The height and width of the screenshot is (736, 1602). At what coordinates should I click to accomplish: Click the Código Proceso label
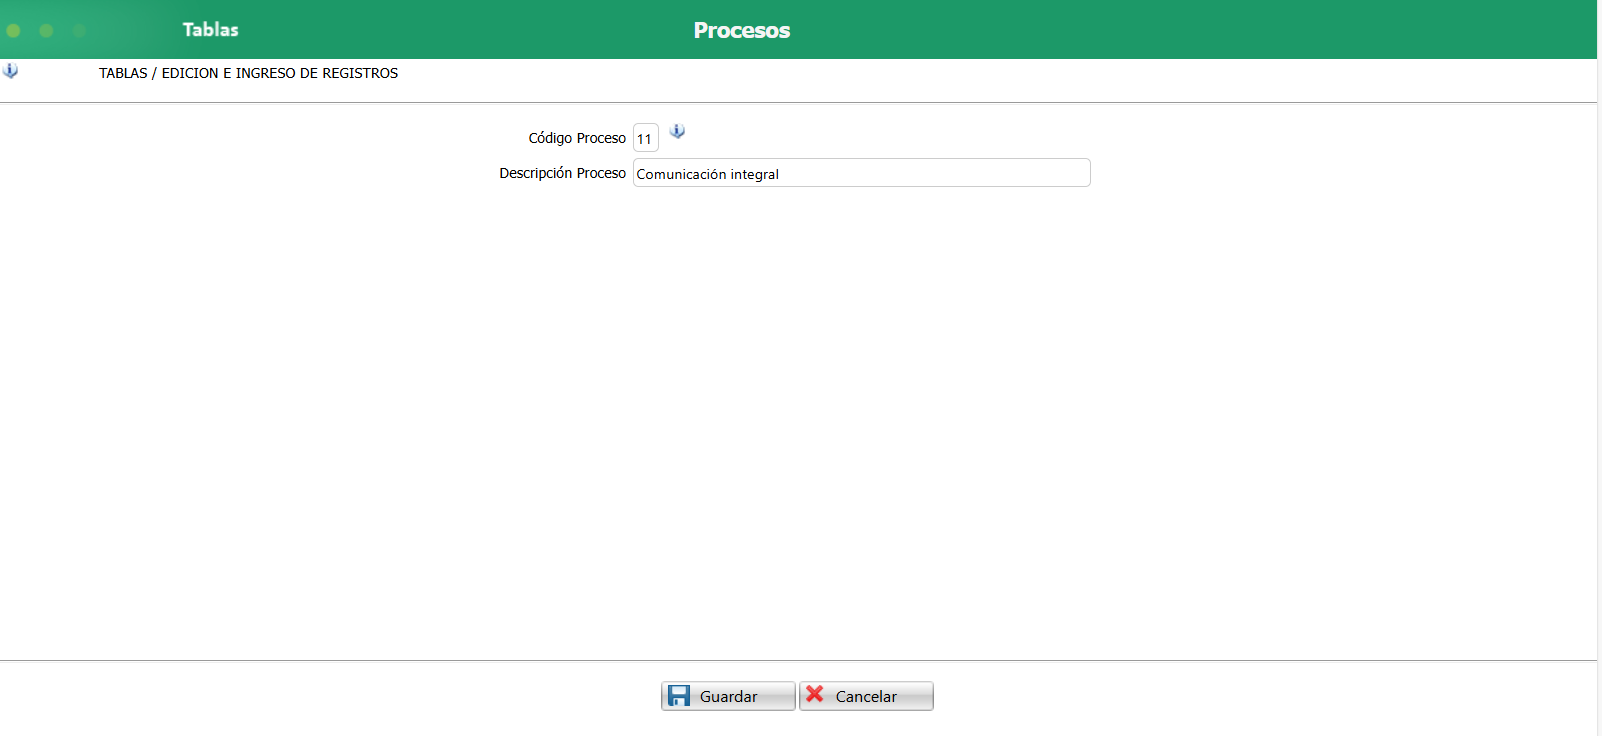coord(577,138)
